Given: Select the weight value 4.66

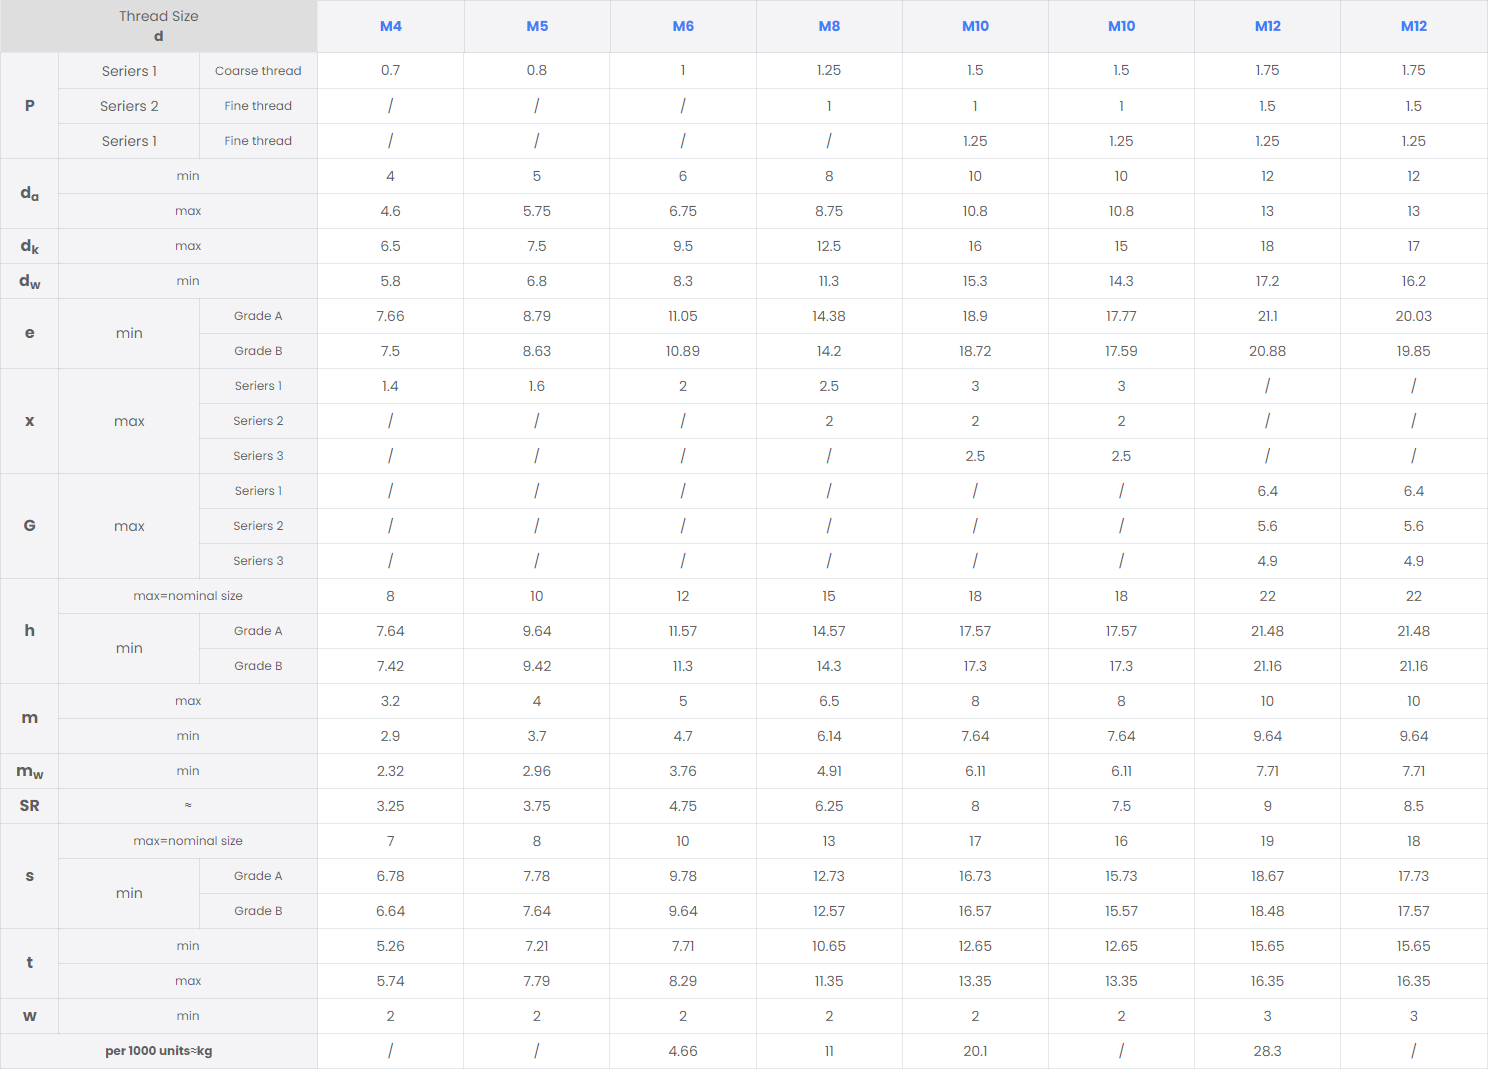Looking at the screenshot, I should tap(683, 1051).
